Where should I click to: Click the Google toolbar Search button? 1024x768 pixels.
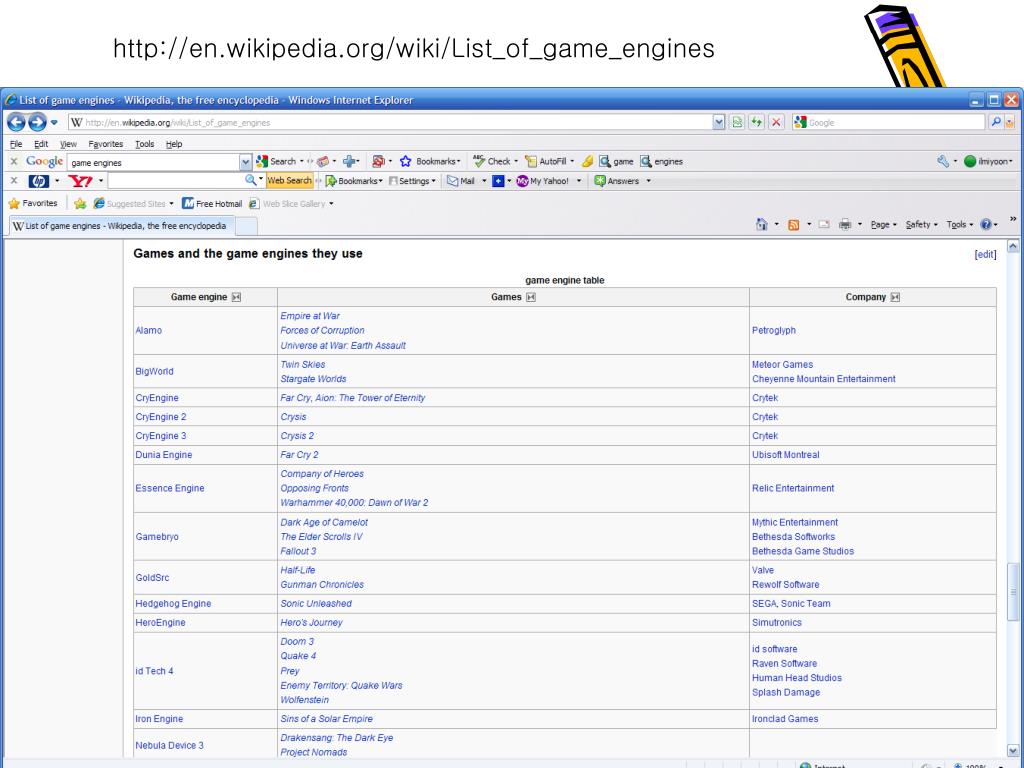point(277,161)
